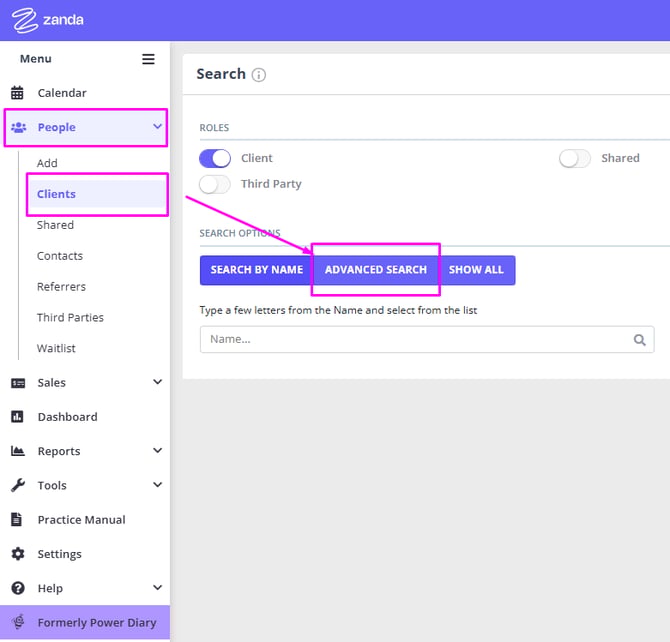Click the Dashboard chart icon
Image resolution: width=670 pixels, height=642 pixels.
17,417
